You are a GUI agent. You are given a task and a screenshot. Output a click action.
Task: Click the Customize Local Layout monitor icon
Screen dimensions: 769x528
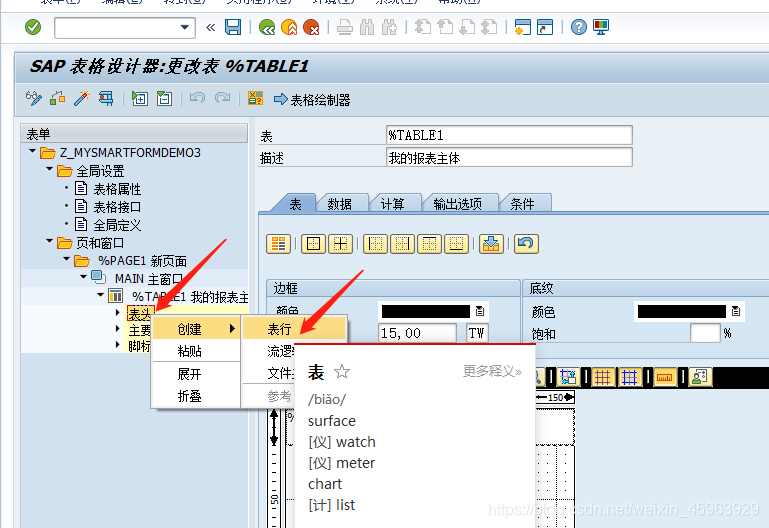[601, 27]
